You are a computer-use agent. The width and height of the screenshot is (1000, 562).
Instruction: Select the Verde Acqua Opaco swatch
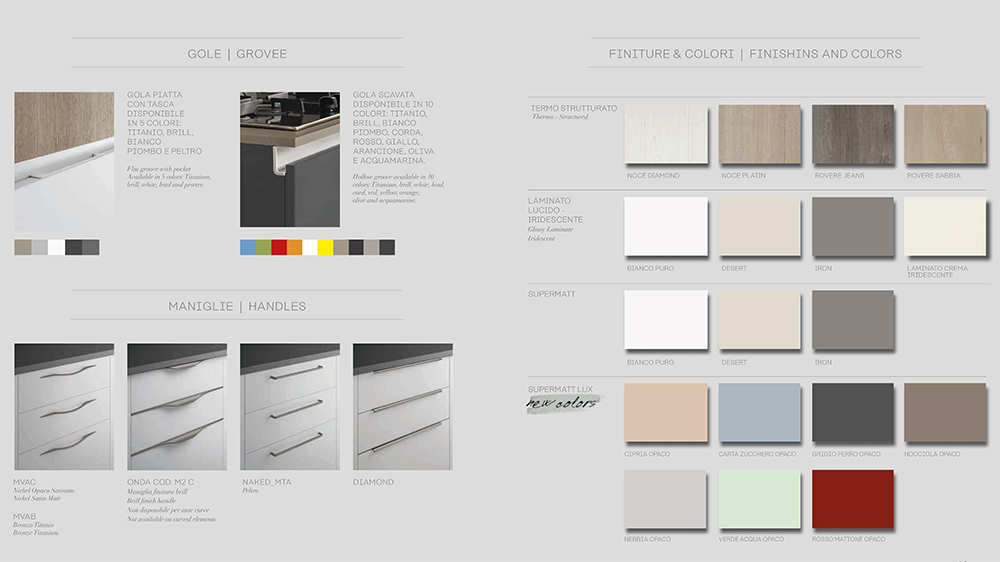759,499
